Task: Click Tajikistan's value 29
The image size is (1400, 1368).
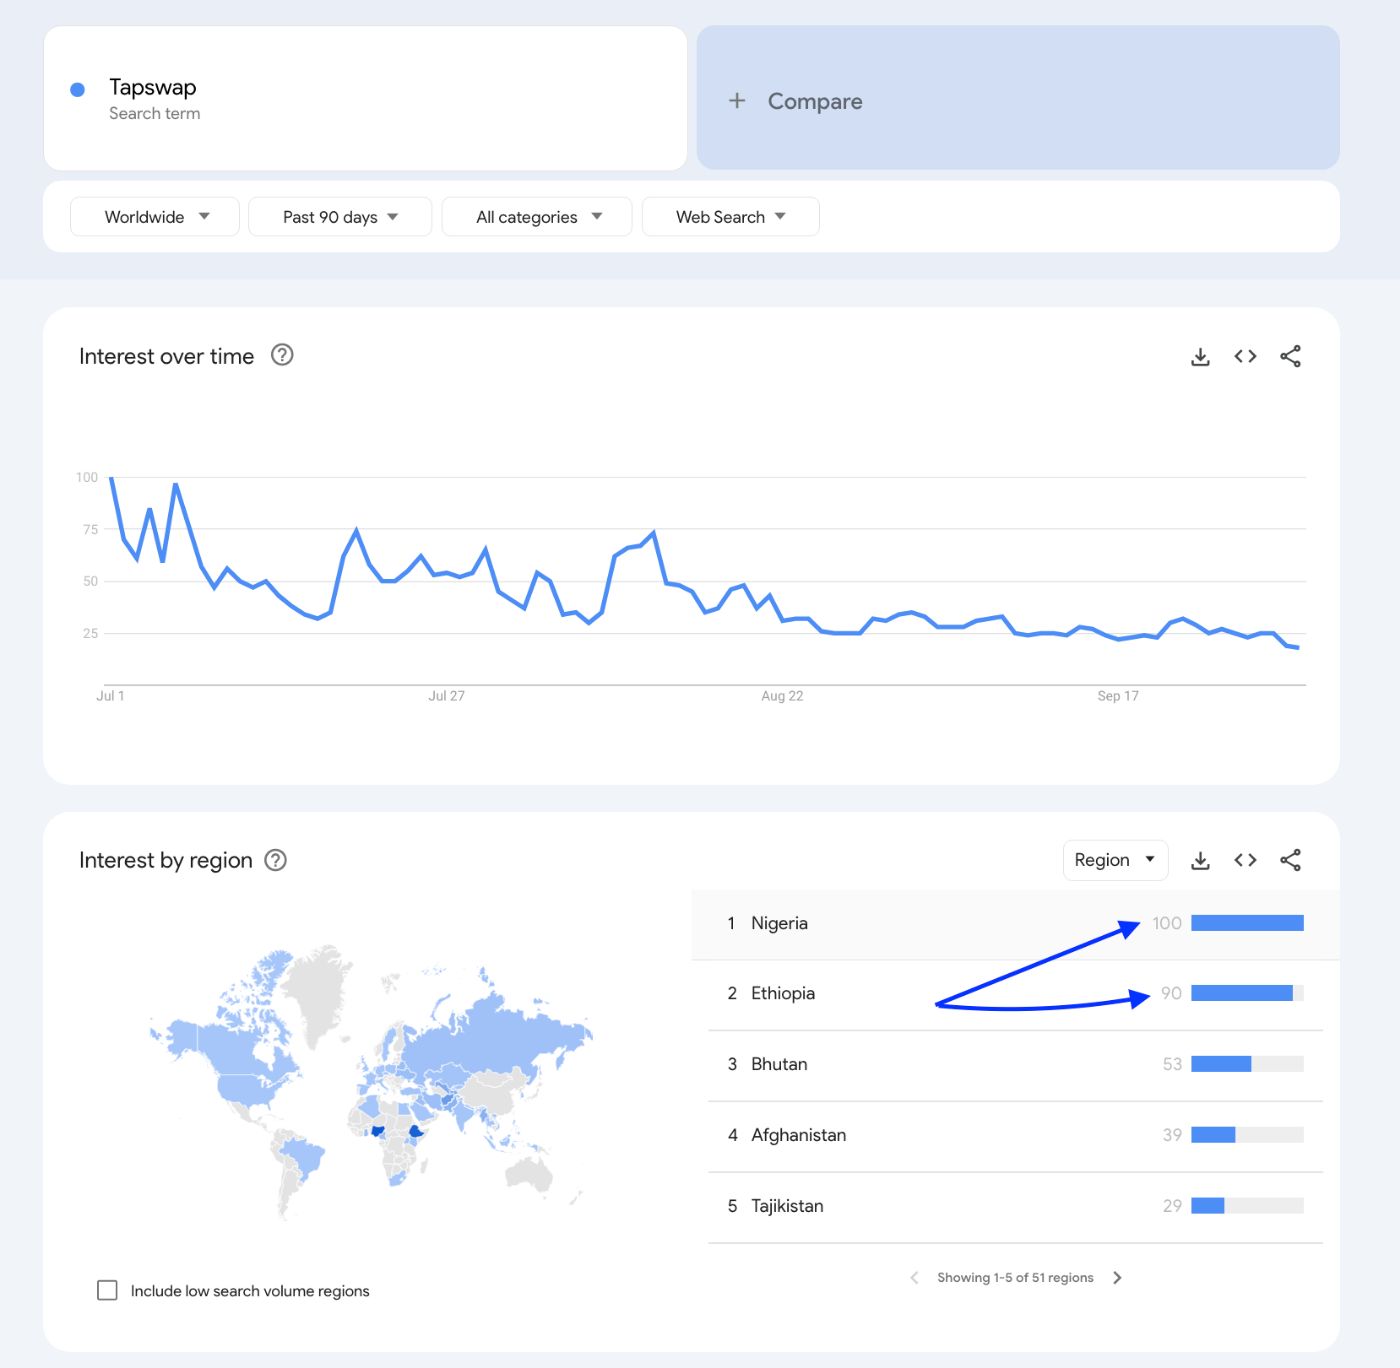Action: (x=1172, y=1206)
